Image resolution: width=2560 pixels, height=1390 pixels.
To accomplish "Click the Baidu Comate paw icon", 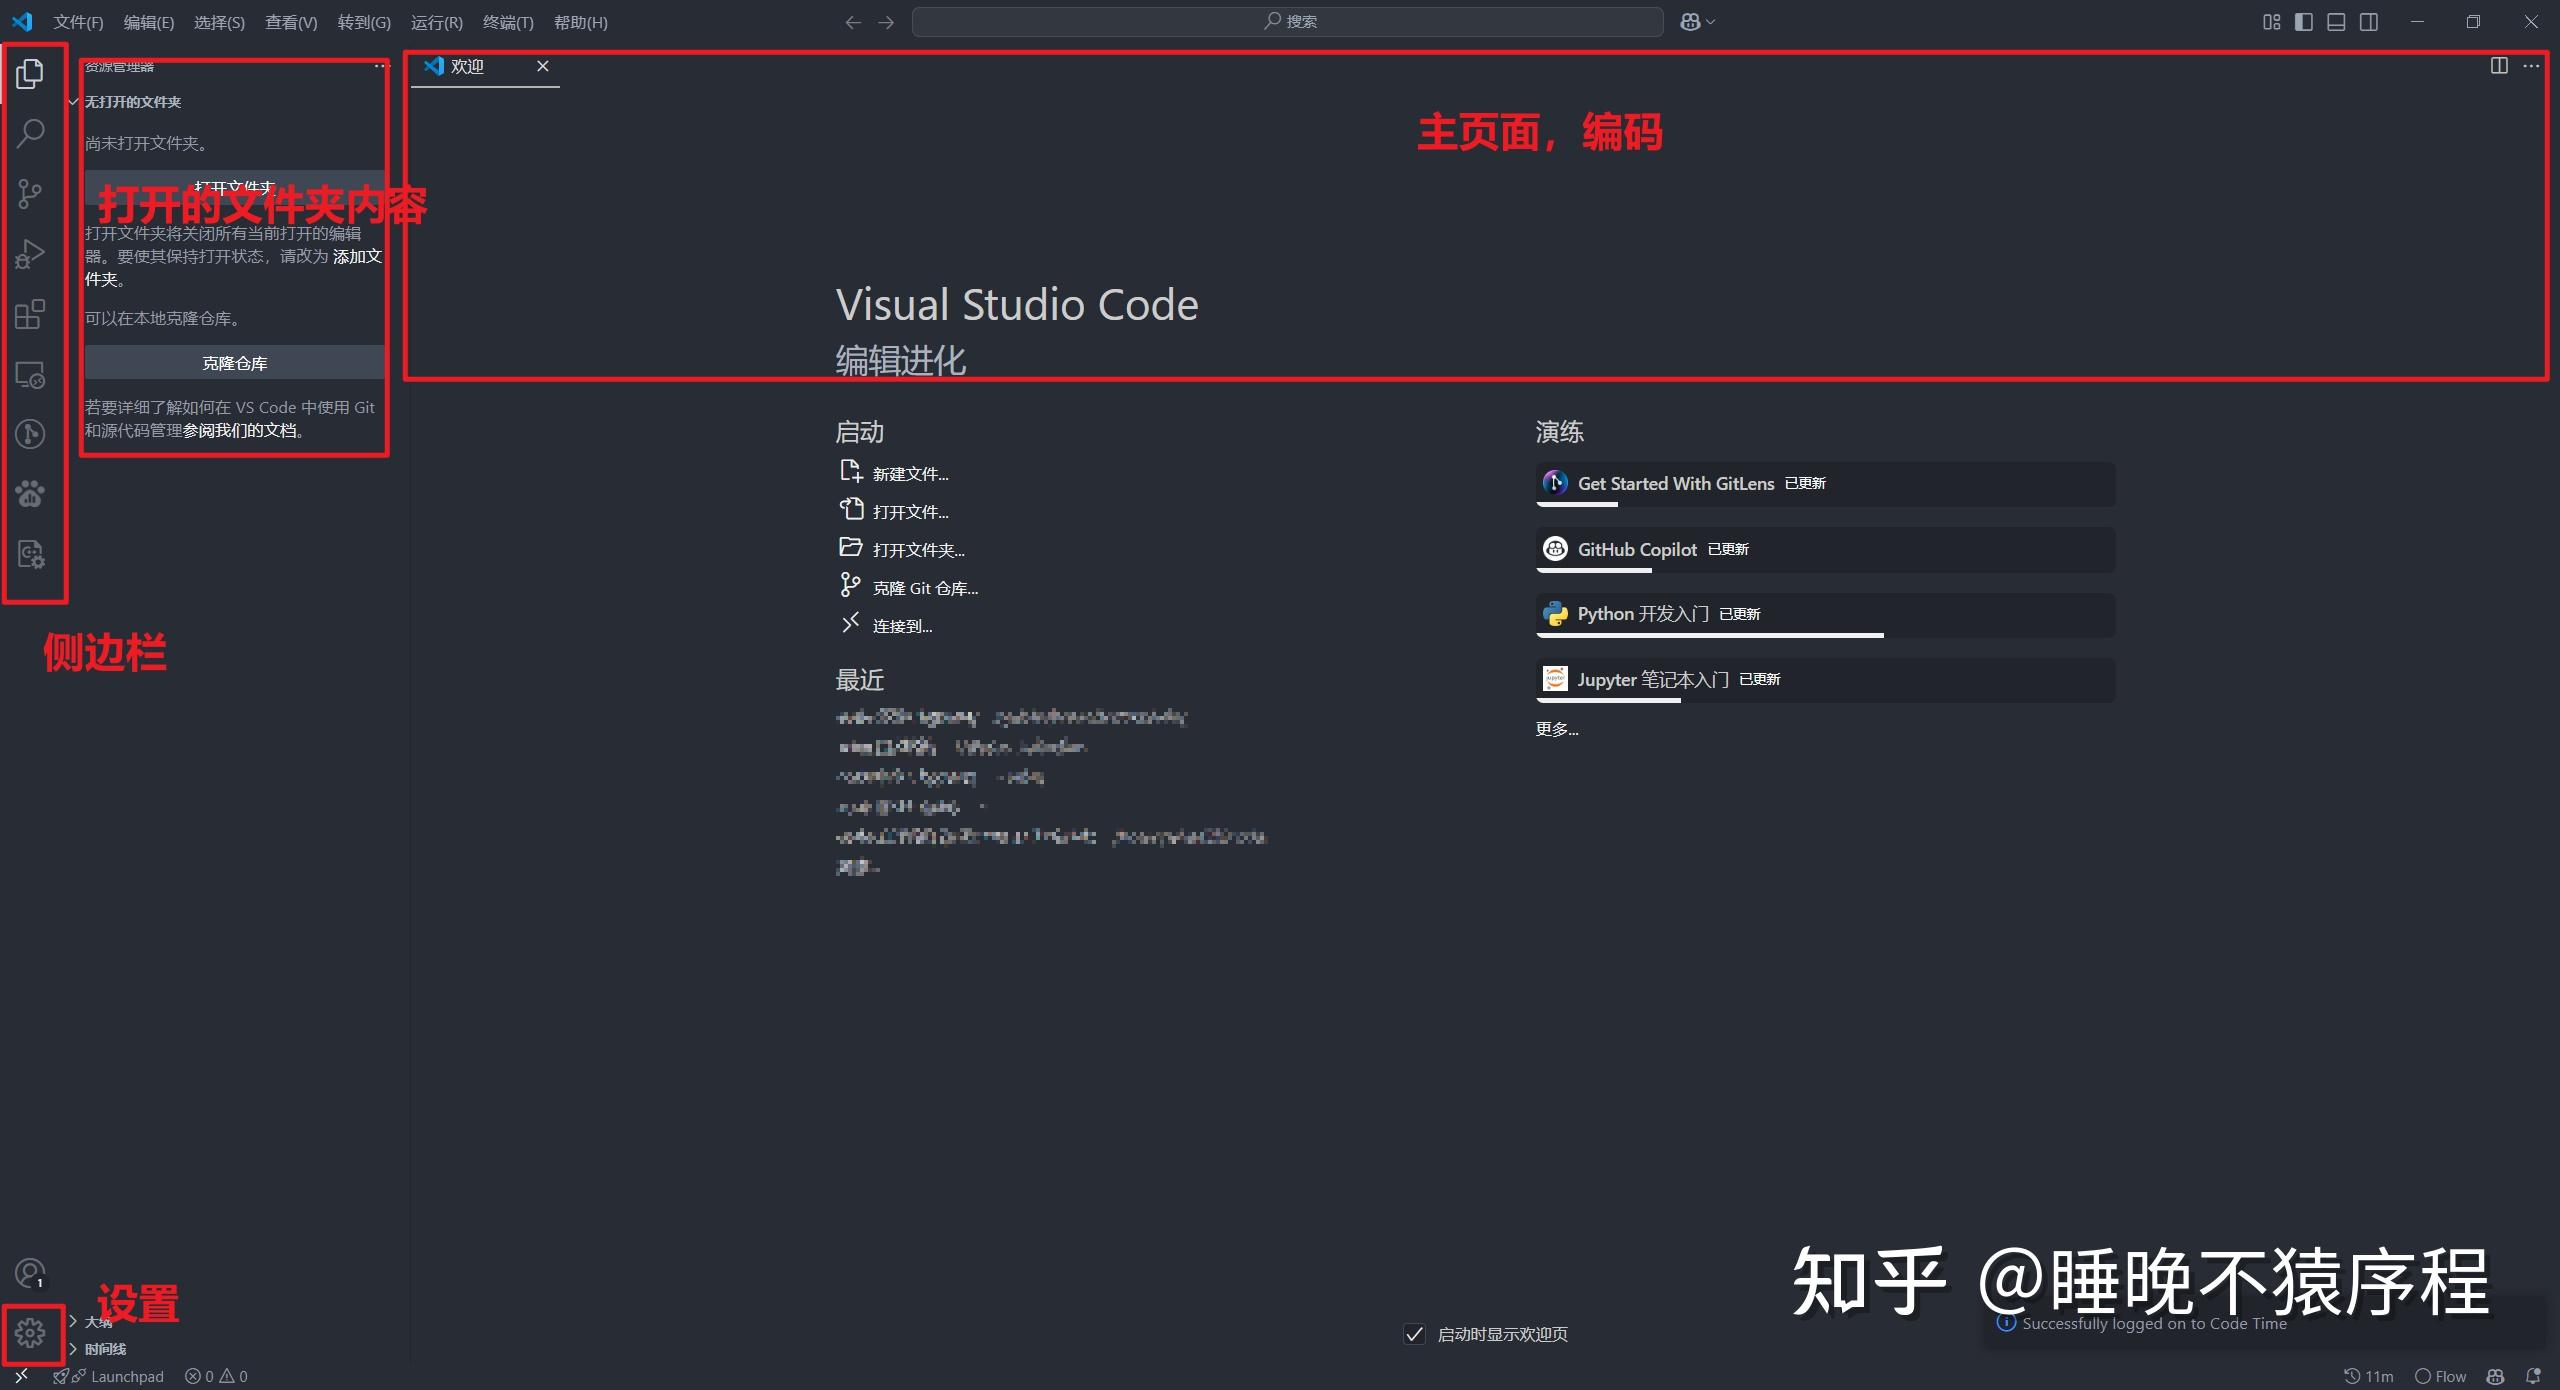I will 30,493.
